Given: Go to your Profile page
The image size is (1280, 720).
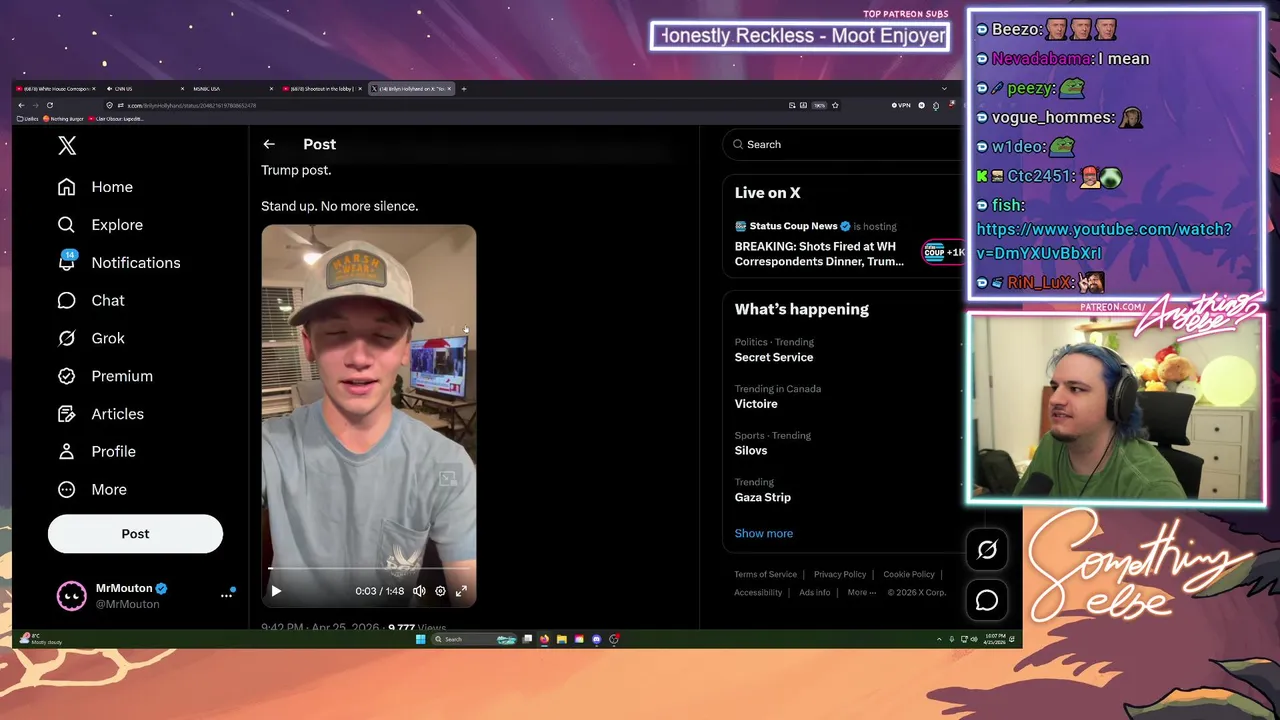Looking at the screenshot, I should coord(96,452).
